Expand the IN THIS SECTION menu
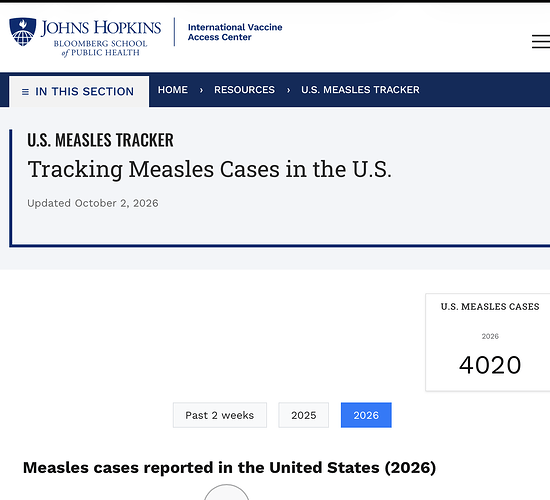 tap(79, 92)
